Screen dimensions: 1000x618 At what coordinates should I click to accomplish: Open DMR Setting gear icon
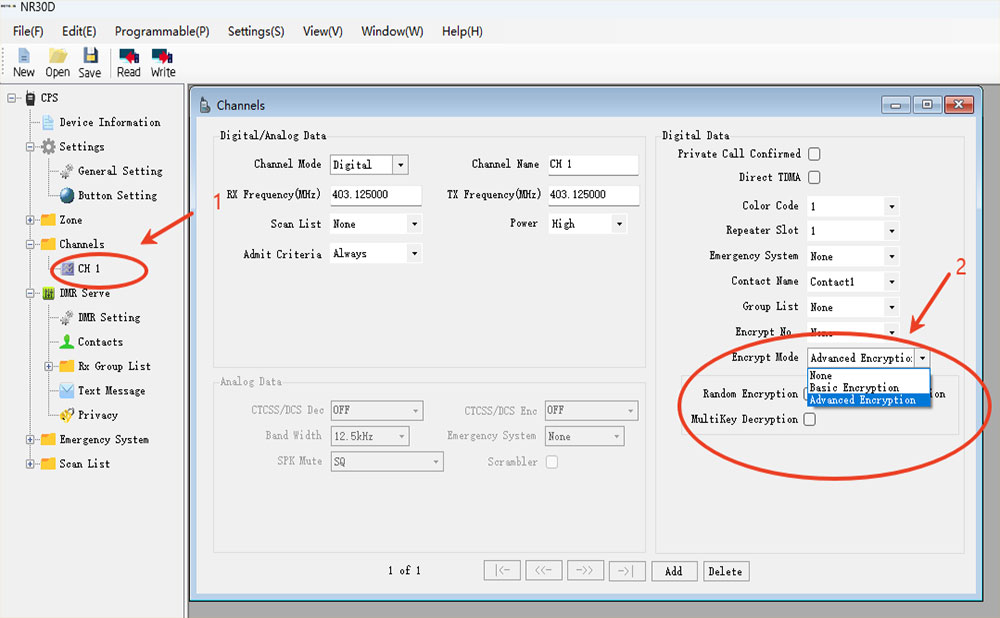pyautogui.click(x=66, y=318)
